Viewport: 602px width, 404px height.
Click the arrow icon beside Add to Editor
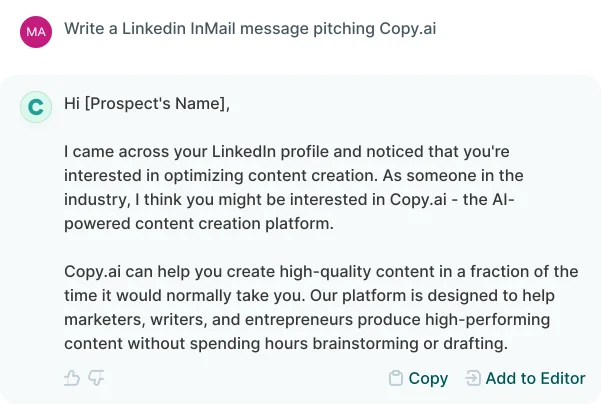click(473, 378)
